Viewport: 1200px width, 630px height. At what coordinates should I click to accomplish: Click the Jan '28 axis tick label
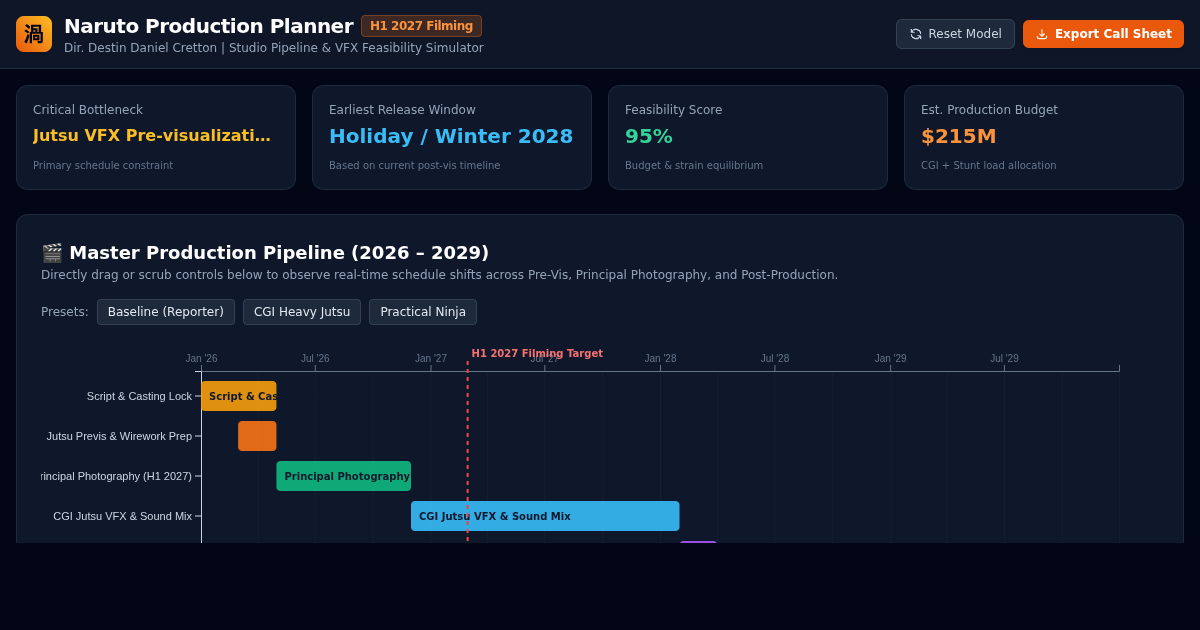pos(660,359)
